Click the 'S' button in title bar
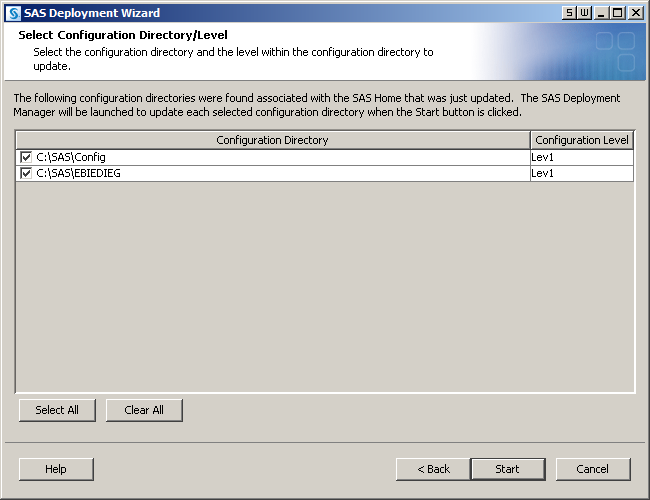 (x=569, y=13)
